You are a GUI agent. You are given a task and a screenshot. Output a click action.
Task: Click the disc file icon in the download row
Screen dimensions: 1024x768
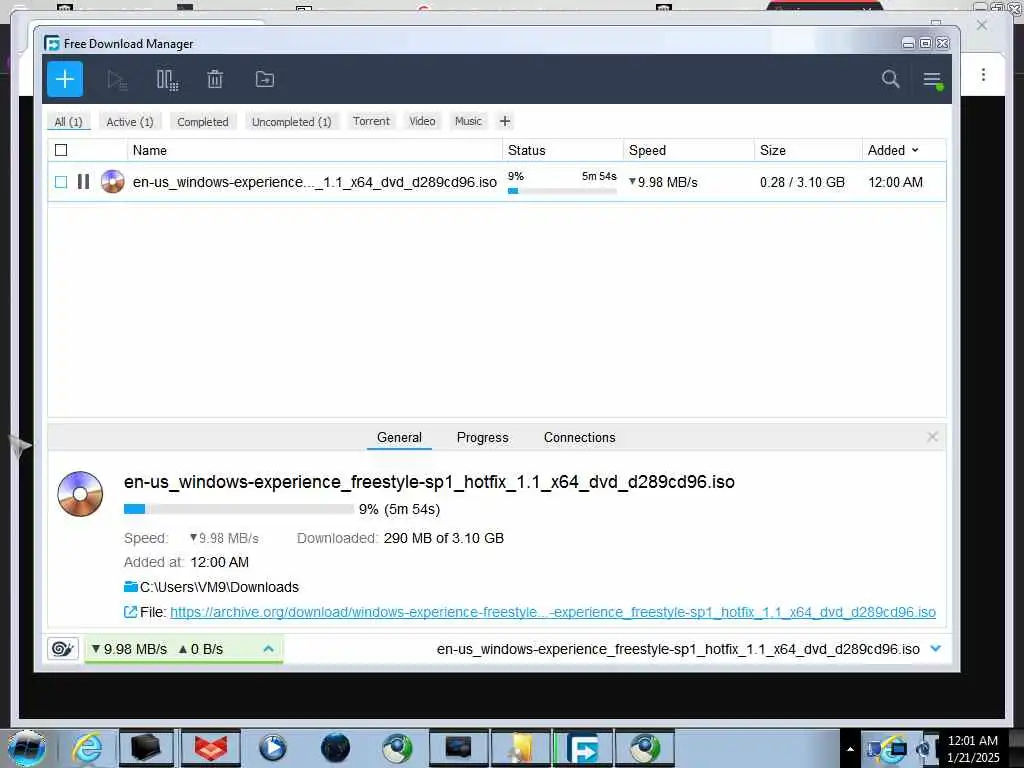click(112, 182)
